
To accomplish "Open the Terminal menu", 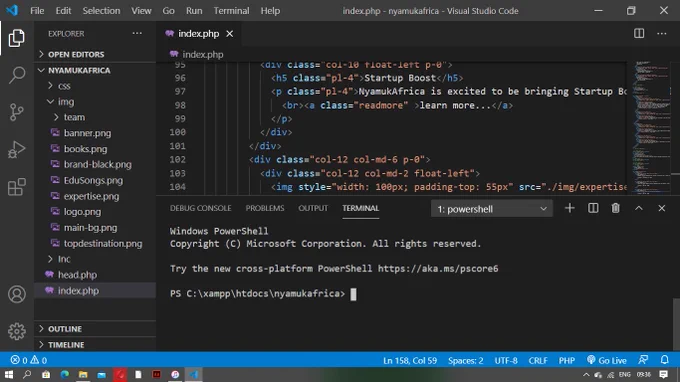I will [231, 11].
